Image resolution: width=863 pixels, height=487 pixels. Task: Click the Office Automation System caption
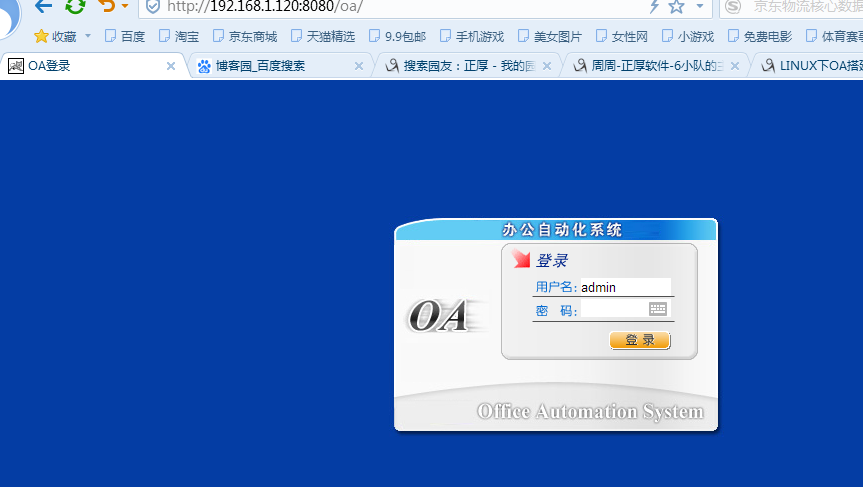pos(590,412)
